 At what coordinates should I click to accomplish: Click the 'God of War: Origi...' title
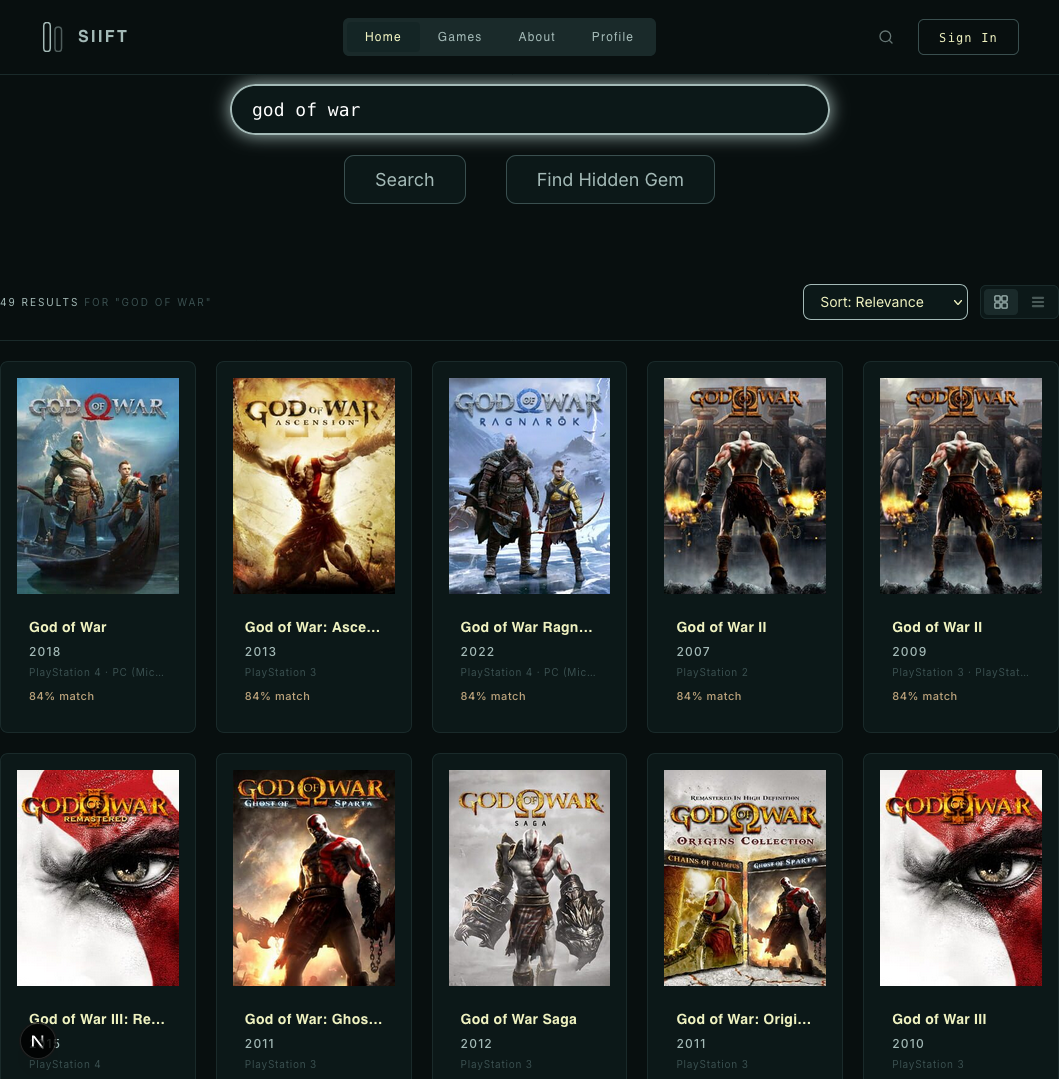[x=744, y=1019]
